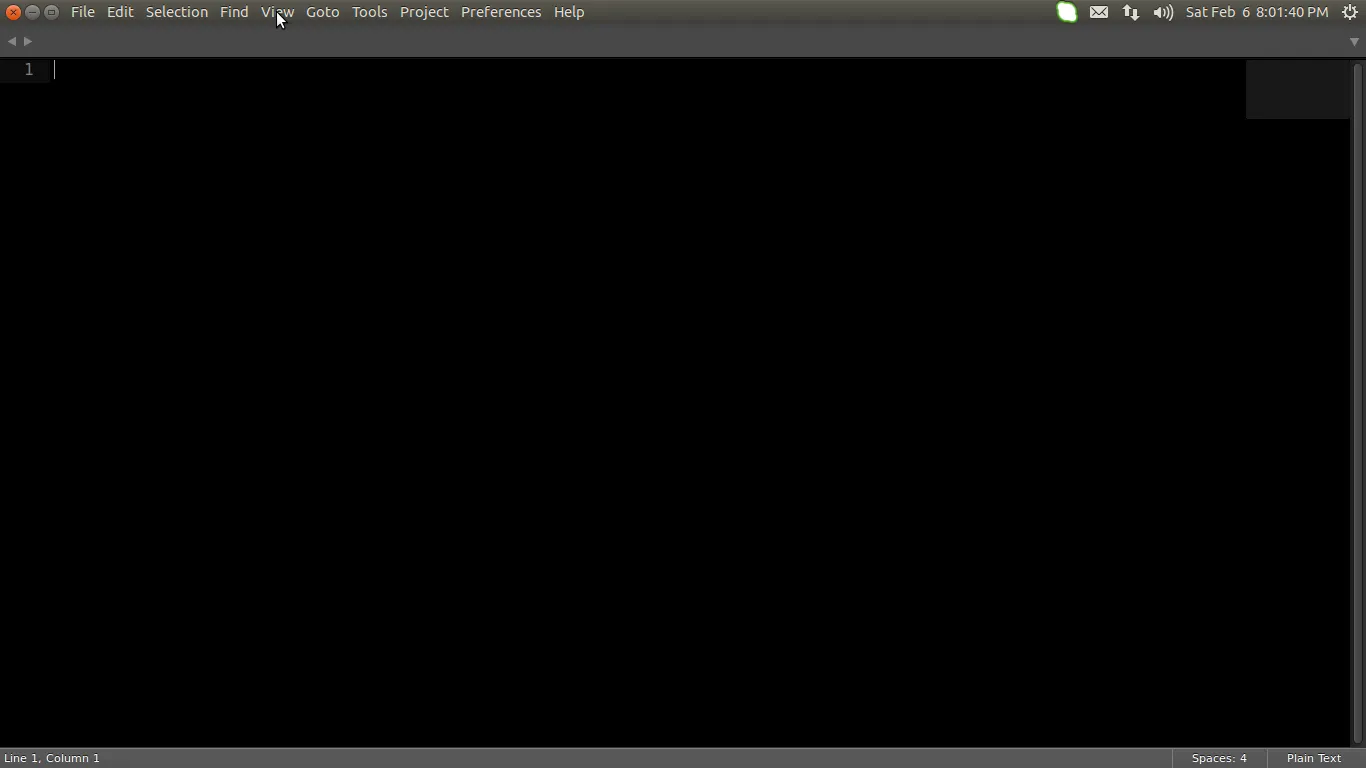Click the minimap viewport in the editor
Viewport: 1366px width, 768px height.
[x=1297, y=89]
